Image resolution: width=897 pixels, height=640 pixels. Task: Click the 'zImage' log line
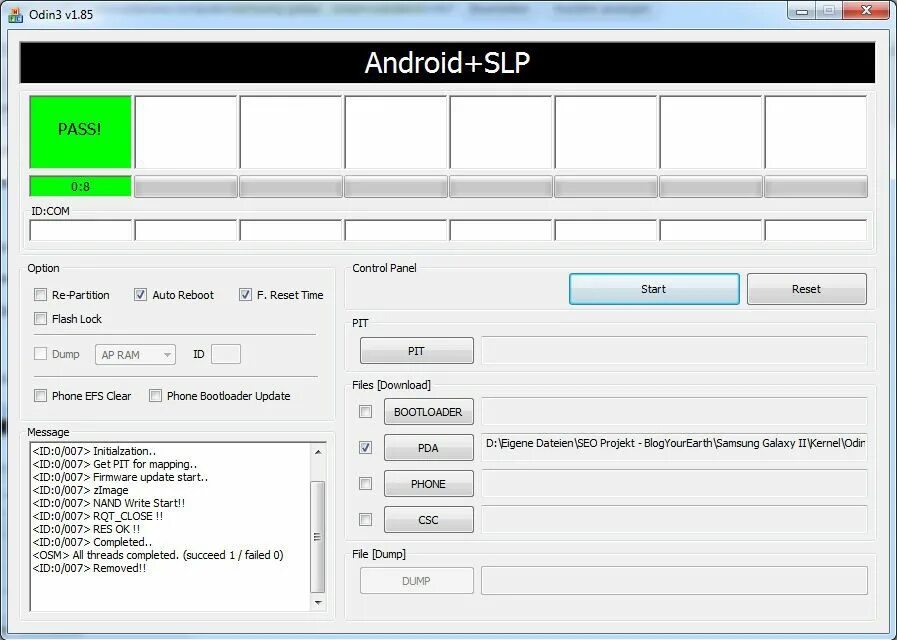point(81,490)
